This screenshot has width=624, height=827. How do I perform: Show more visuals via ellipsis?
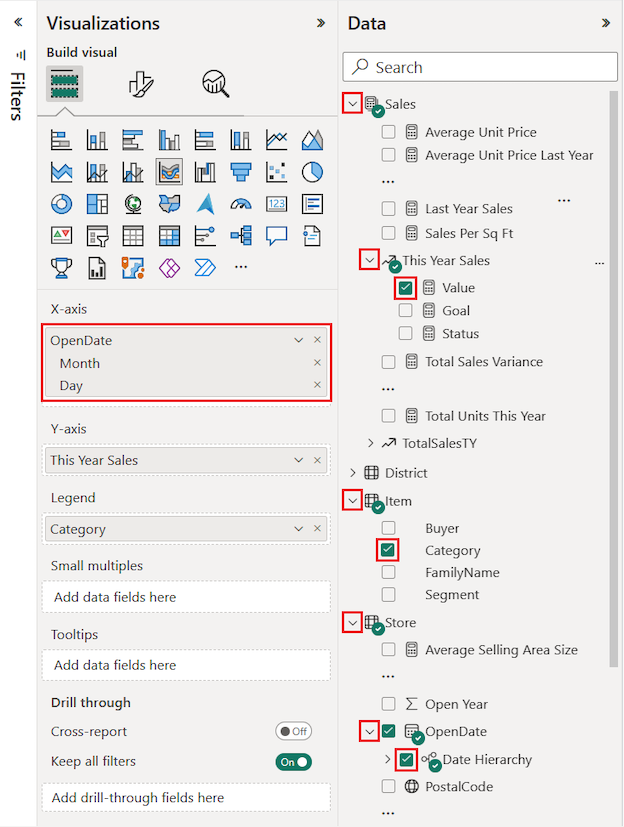click(x=241, y=267)
